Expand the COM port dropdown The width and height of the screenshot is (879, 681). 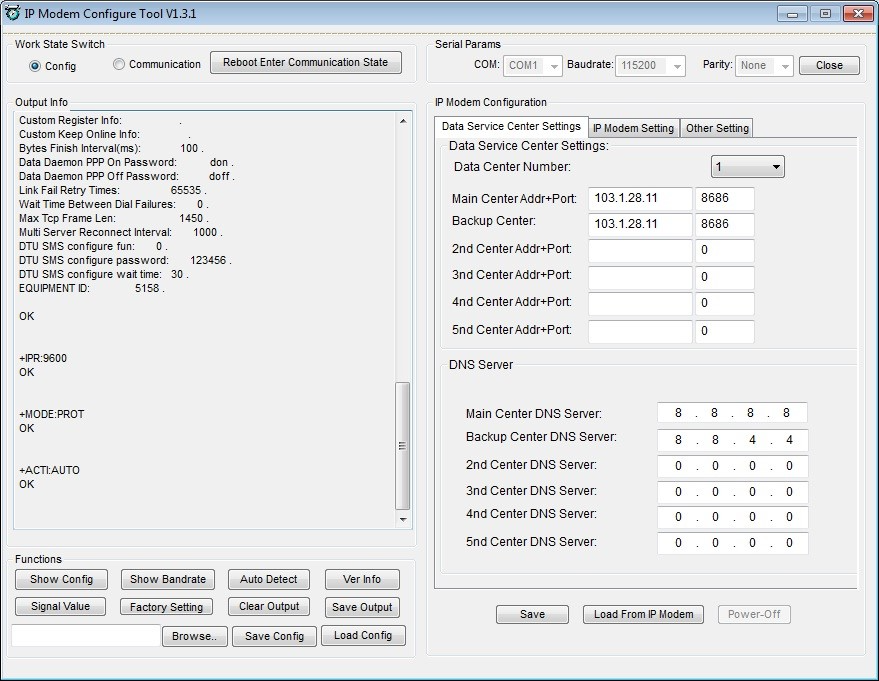pos(533,66)
